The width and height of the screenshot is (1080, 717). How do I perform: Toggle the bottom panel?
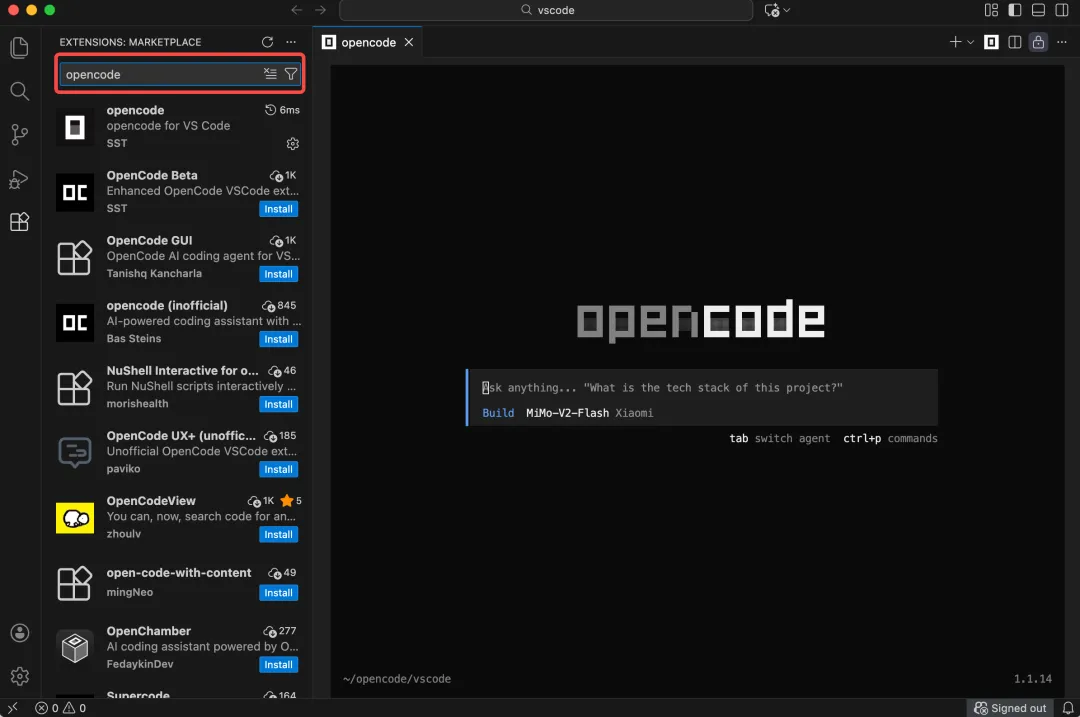pyautogui.click(x=1038, y=10)
